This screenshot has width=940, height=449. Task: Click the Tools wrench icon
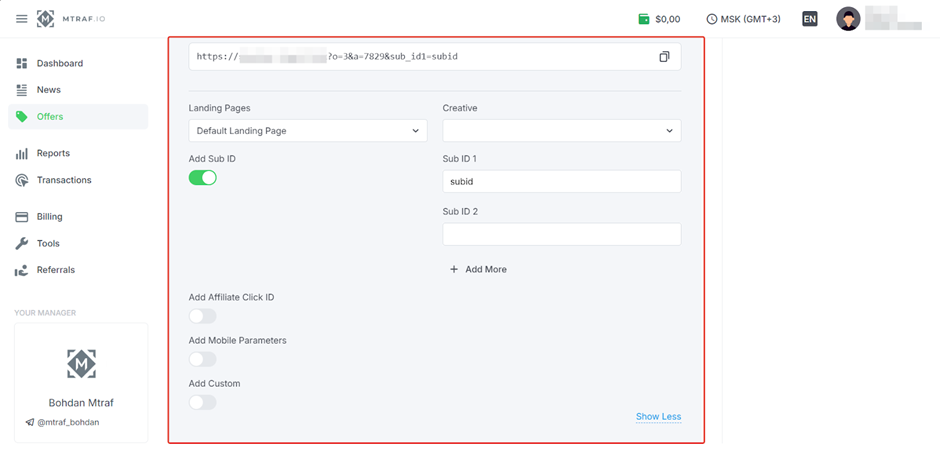pos(22,244)
